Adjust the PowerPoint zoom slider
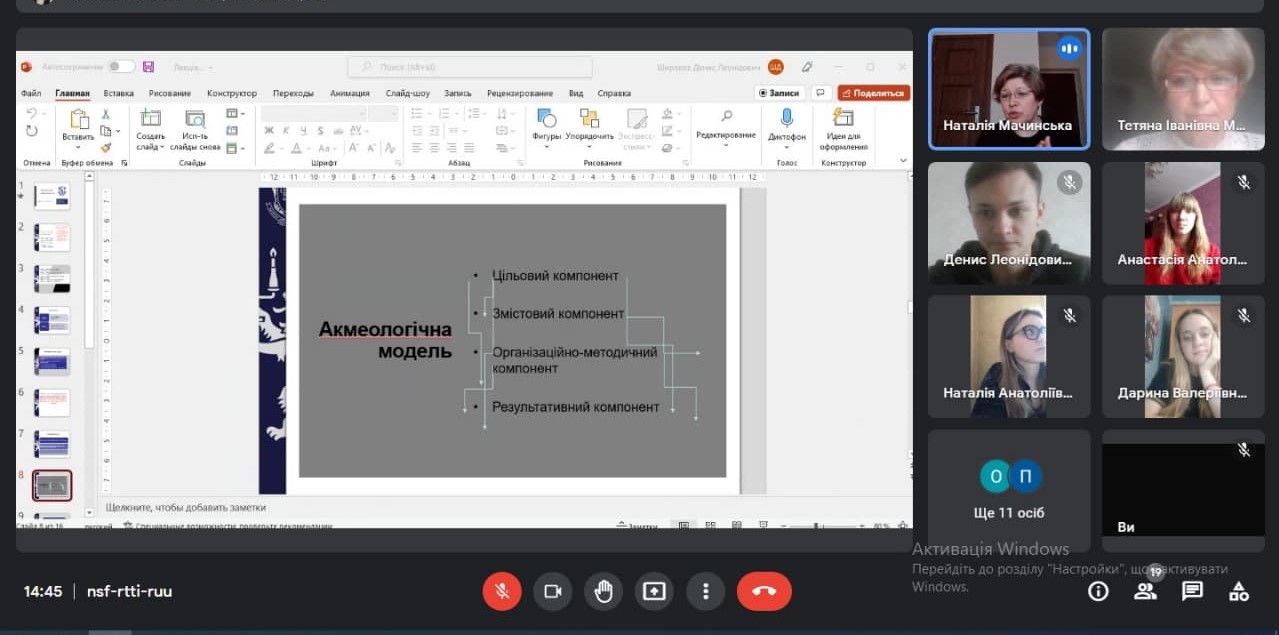Screen dimensions: 1279x635 pyautogui.click(x=820, y=526)
